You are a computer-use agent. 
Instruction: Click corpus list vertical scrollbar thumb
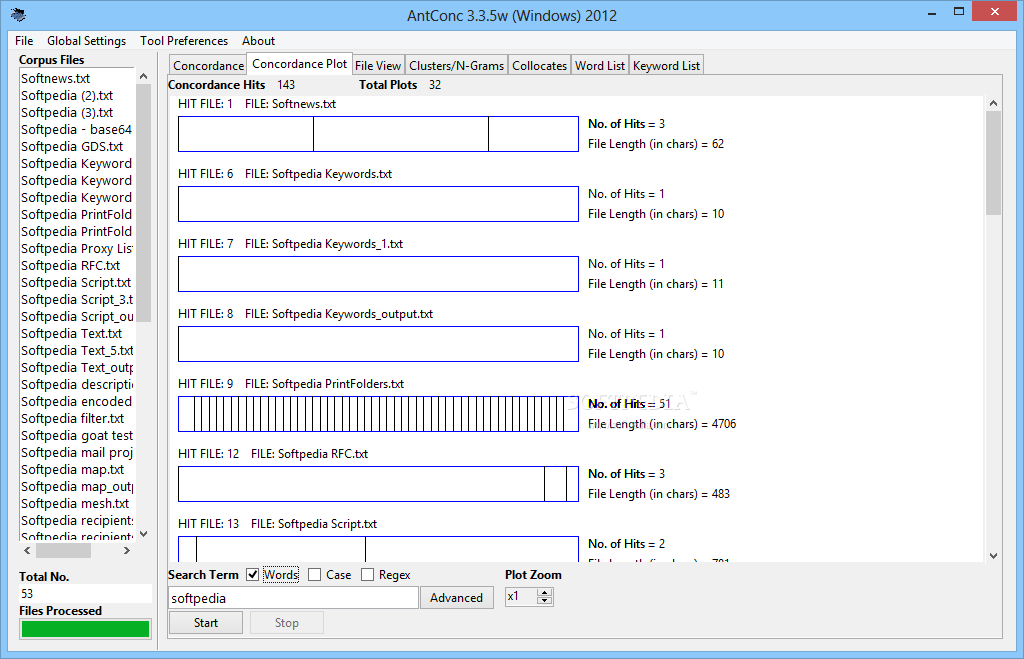pos(144,202)
